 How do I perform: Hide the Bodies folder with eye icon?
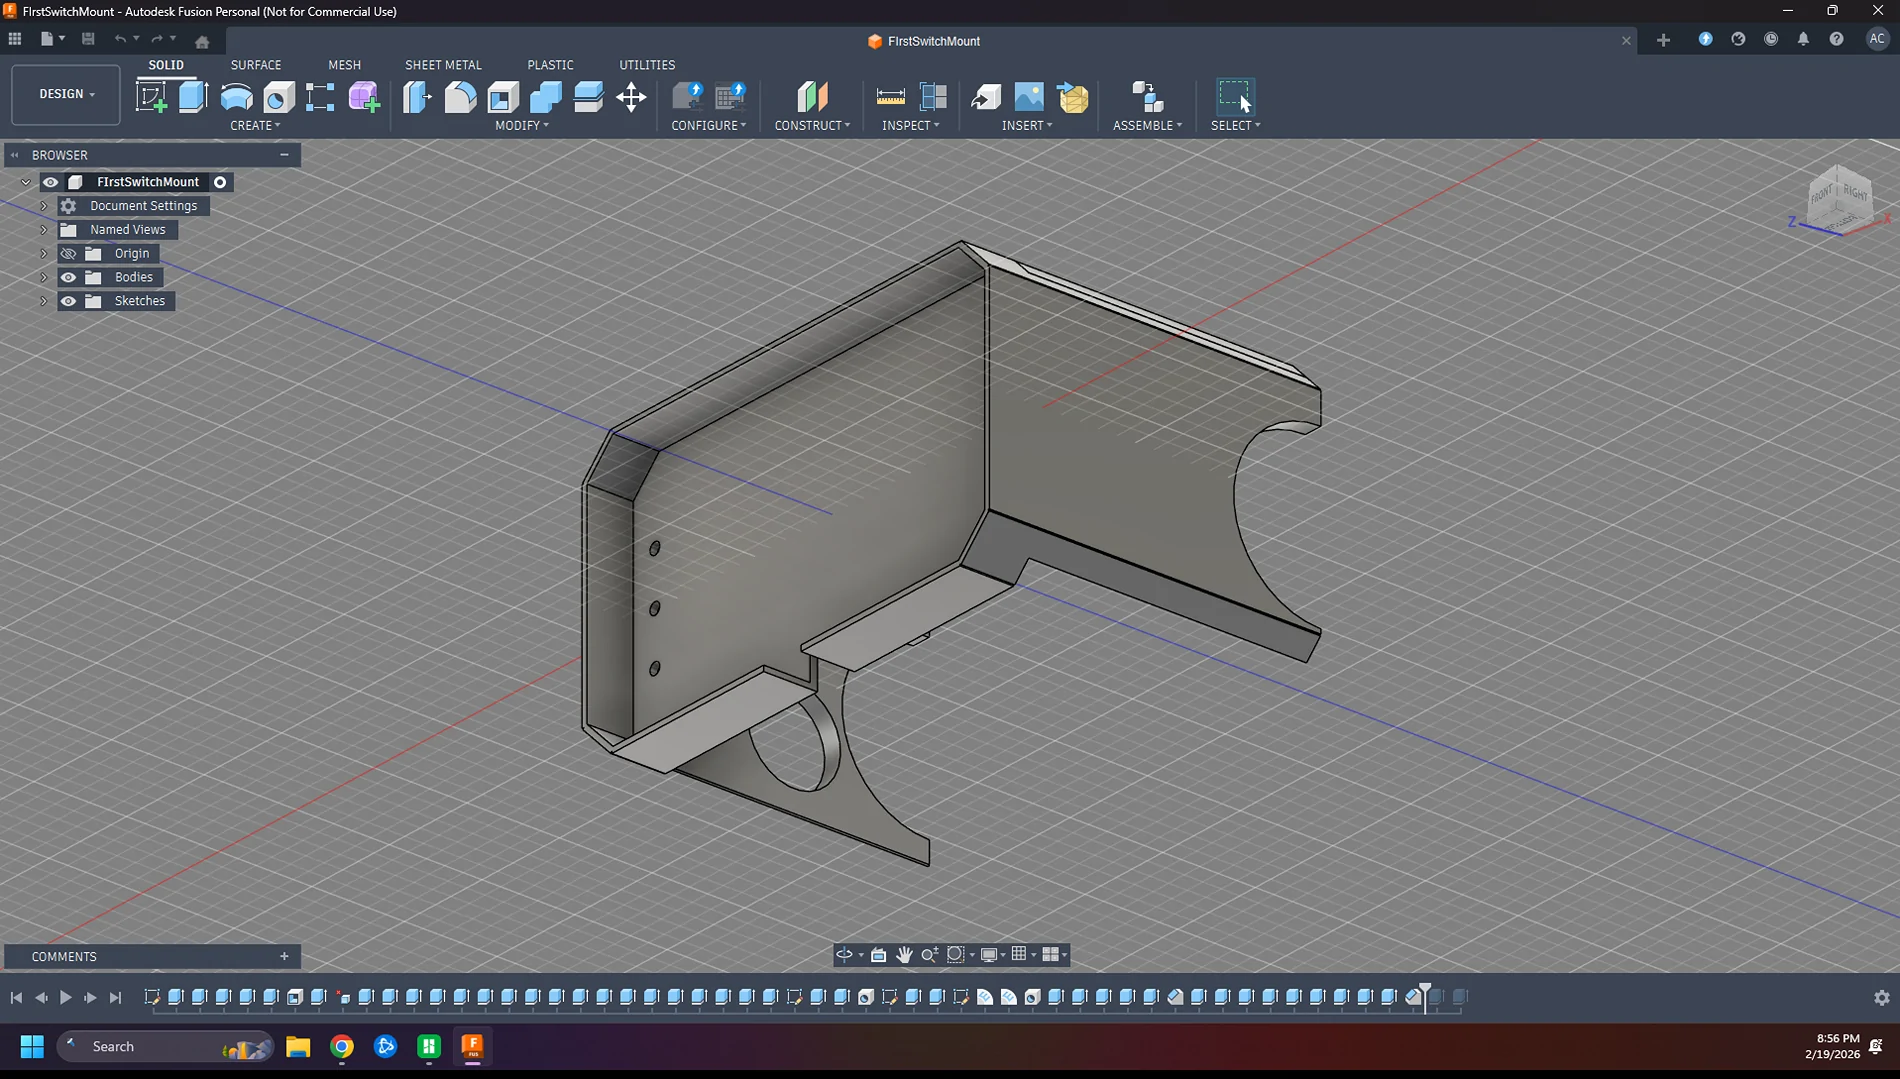point(68,277)
